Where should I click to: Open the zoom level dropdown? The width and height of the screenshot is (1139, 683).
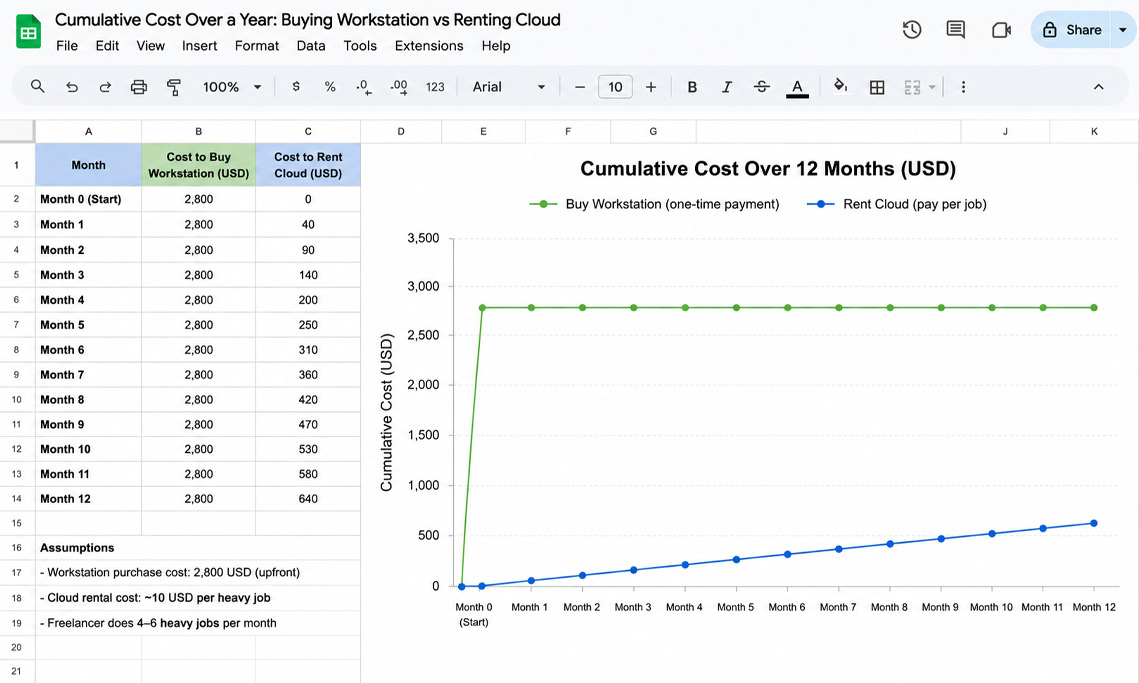(x=232, y=87)
